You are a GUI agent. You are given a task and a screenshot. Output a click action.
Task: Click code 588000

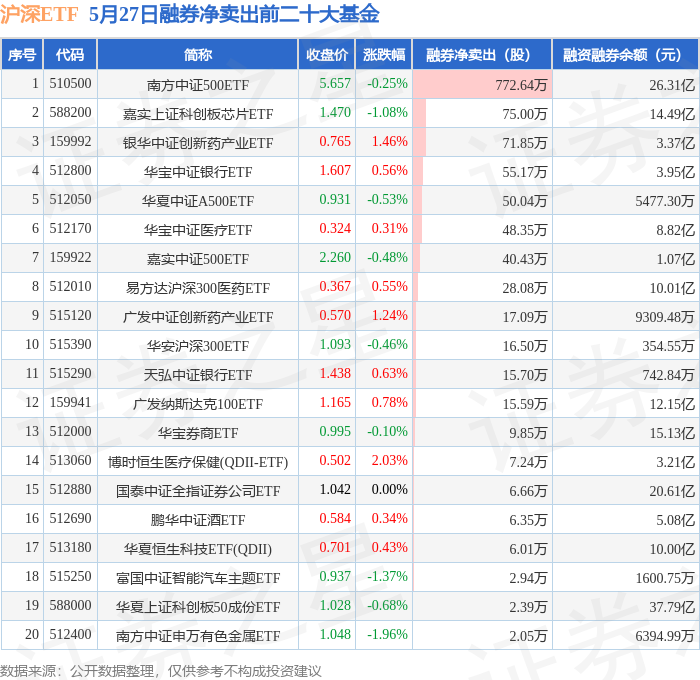click(x=70, y=606)
